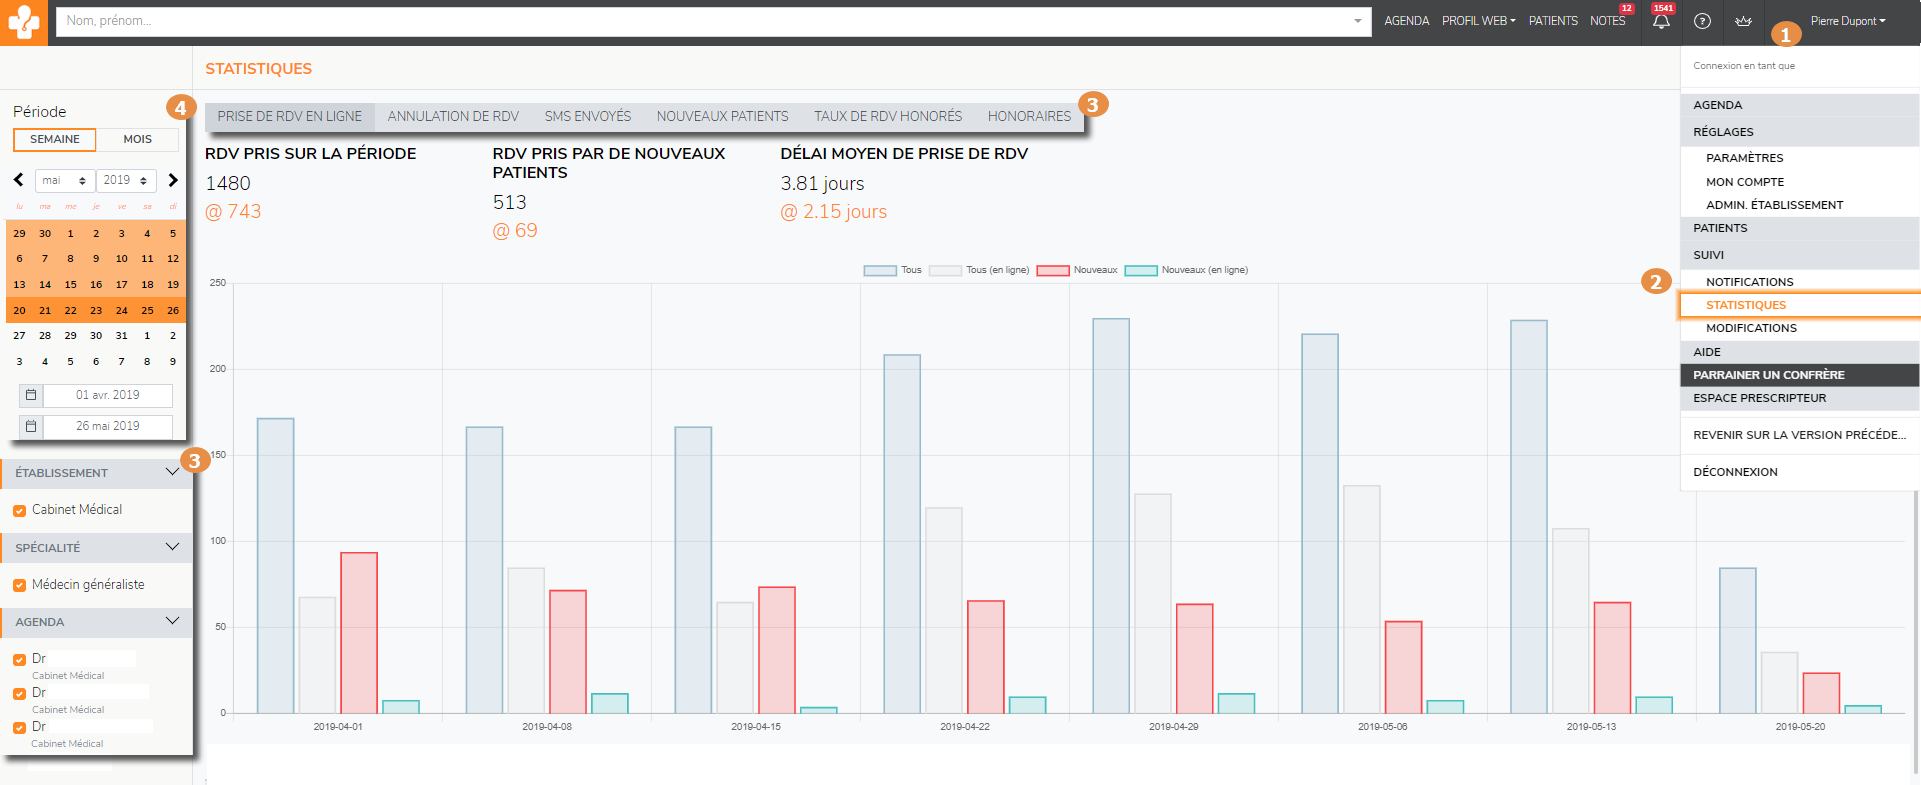The image size is (1921, 785).
Task: Open the notifications bell icon
Action: pos(1661,21)
